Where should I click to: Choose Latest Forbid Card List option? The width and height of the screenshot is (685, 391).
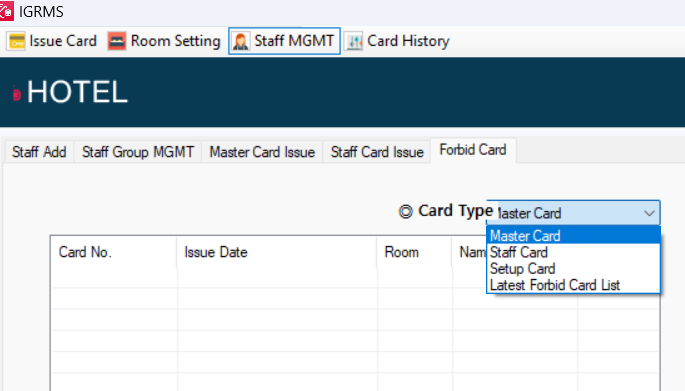[x=573, y=285]
